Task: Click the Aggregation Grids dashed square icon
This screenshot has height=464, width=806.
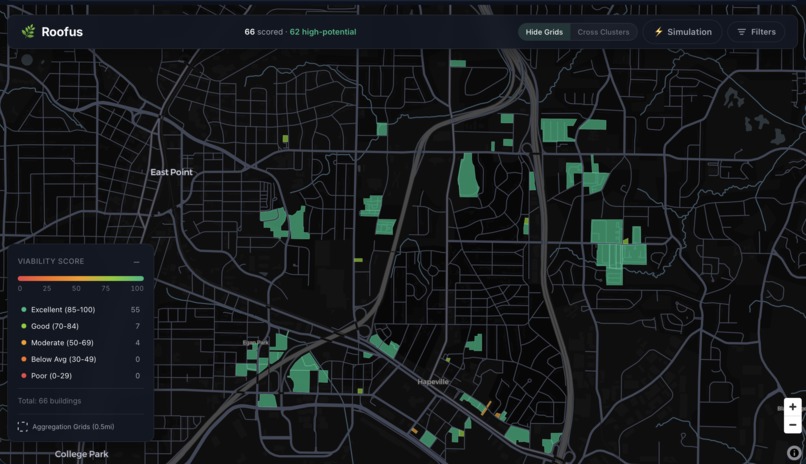Action: pyautogui.click(x=23, y=426)
